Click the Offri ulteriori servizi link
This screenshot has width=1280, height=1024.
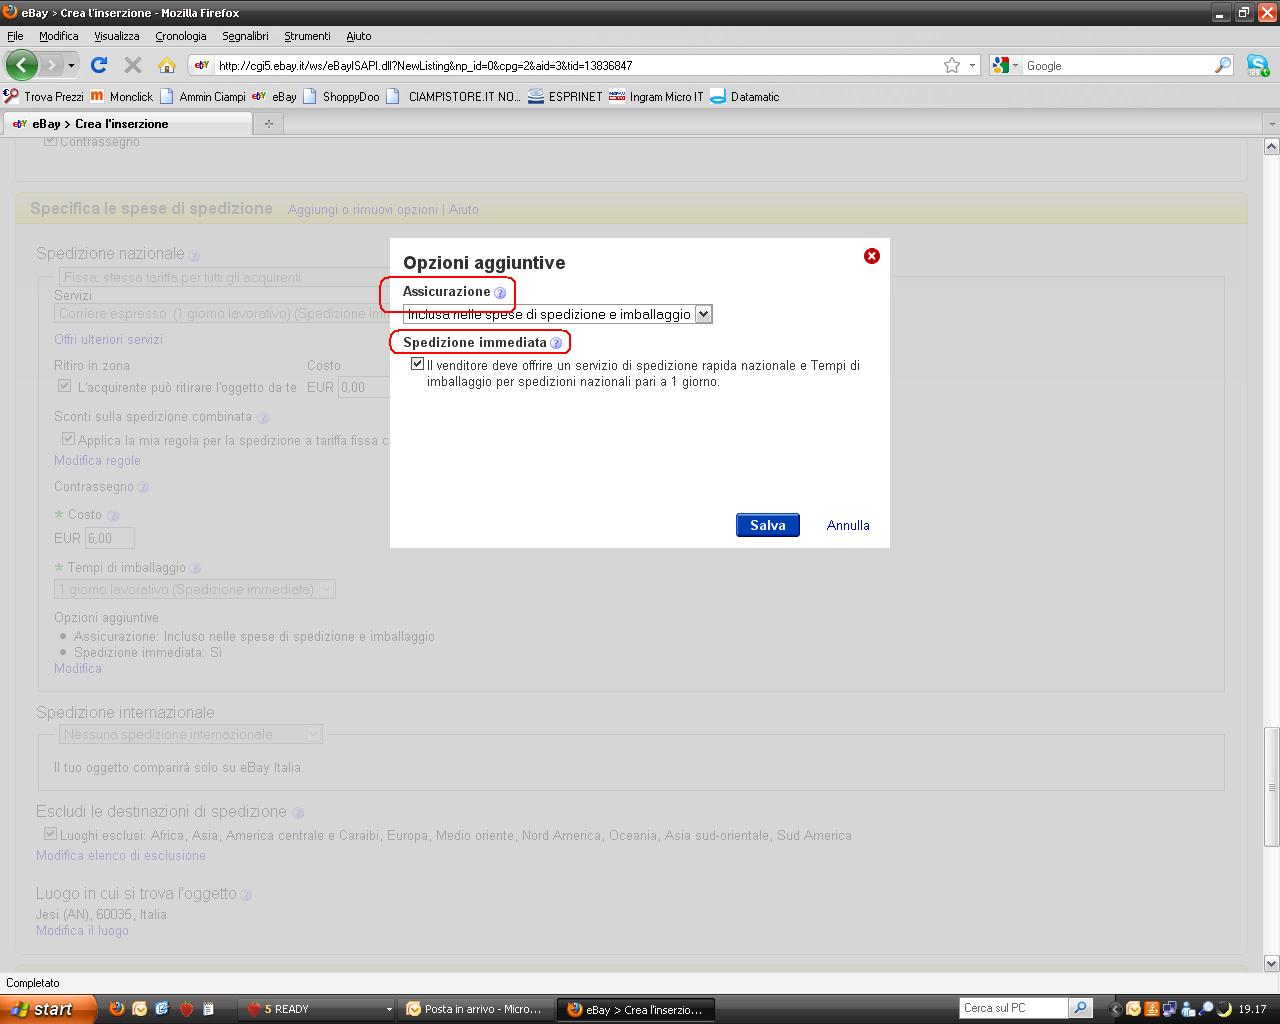coord(108,340)
